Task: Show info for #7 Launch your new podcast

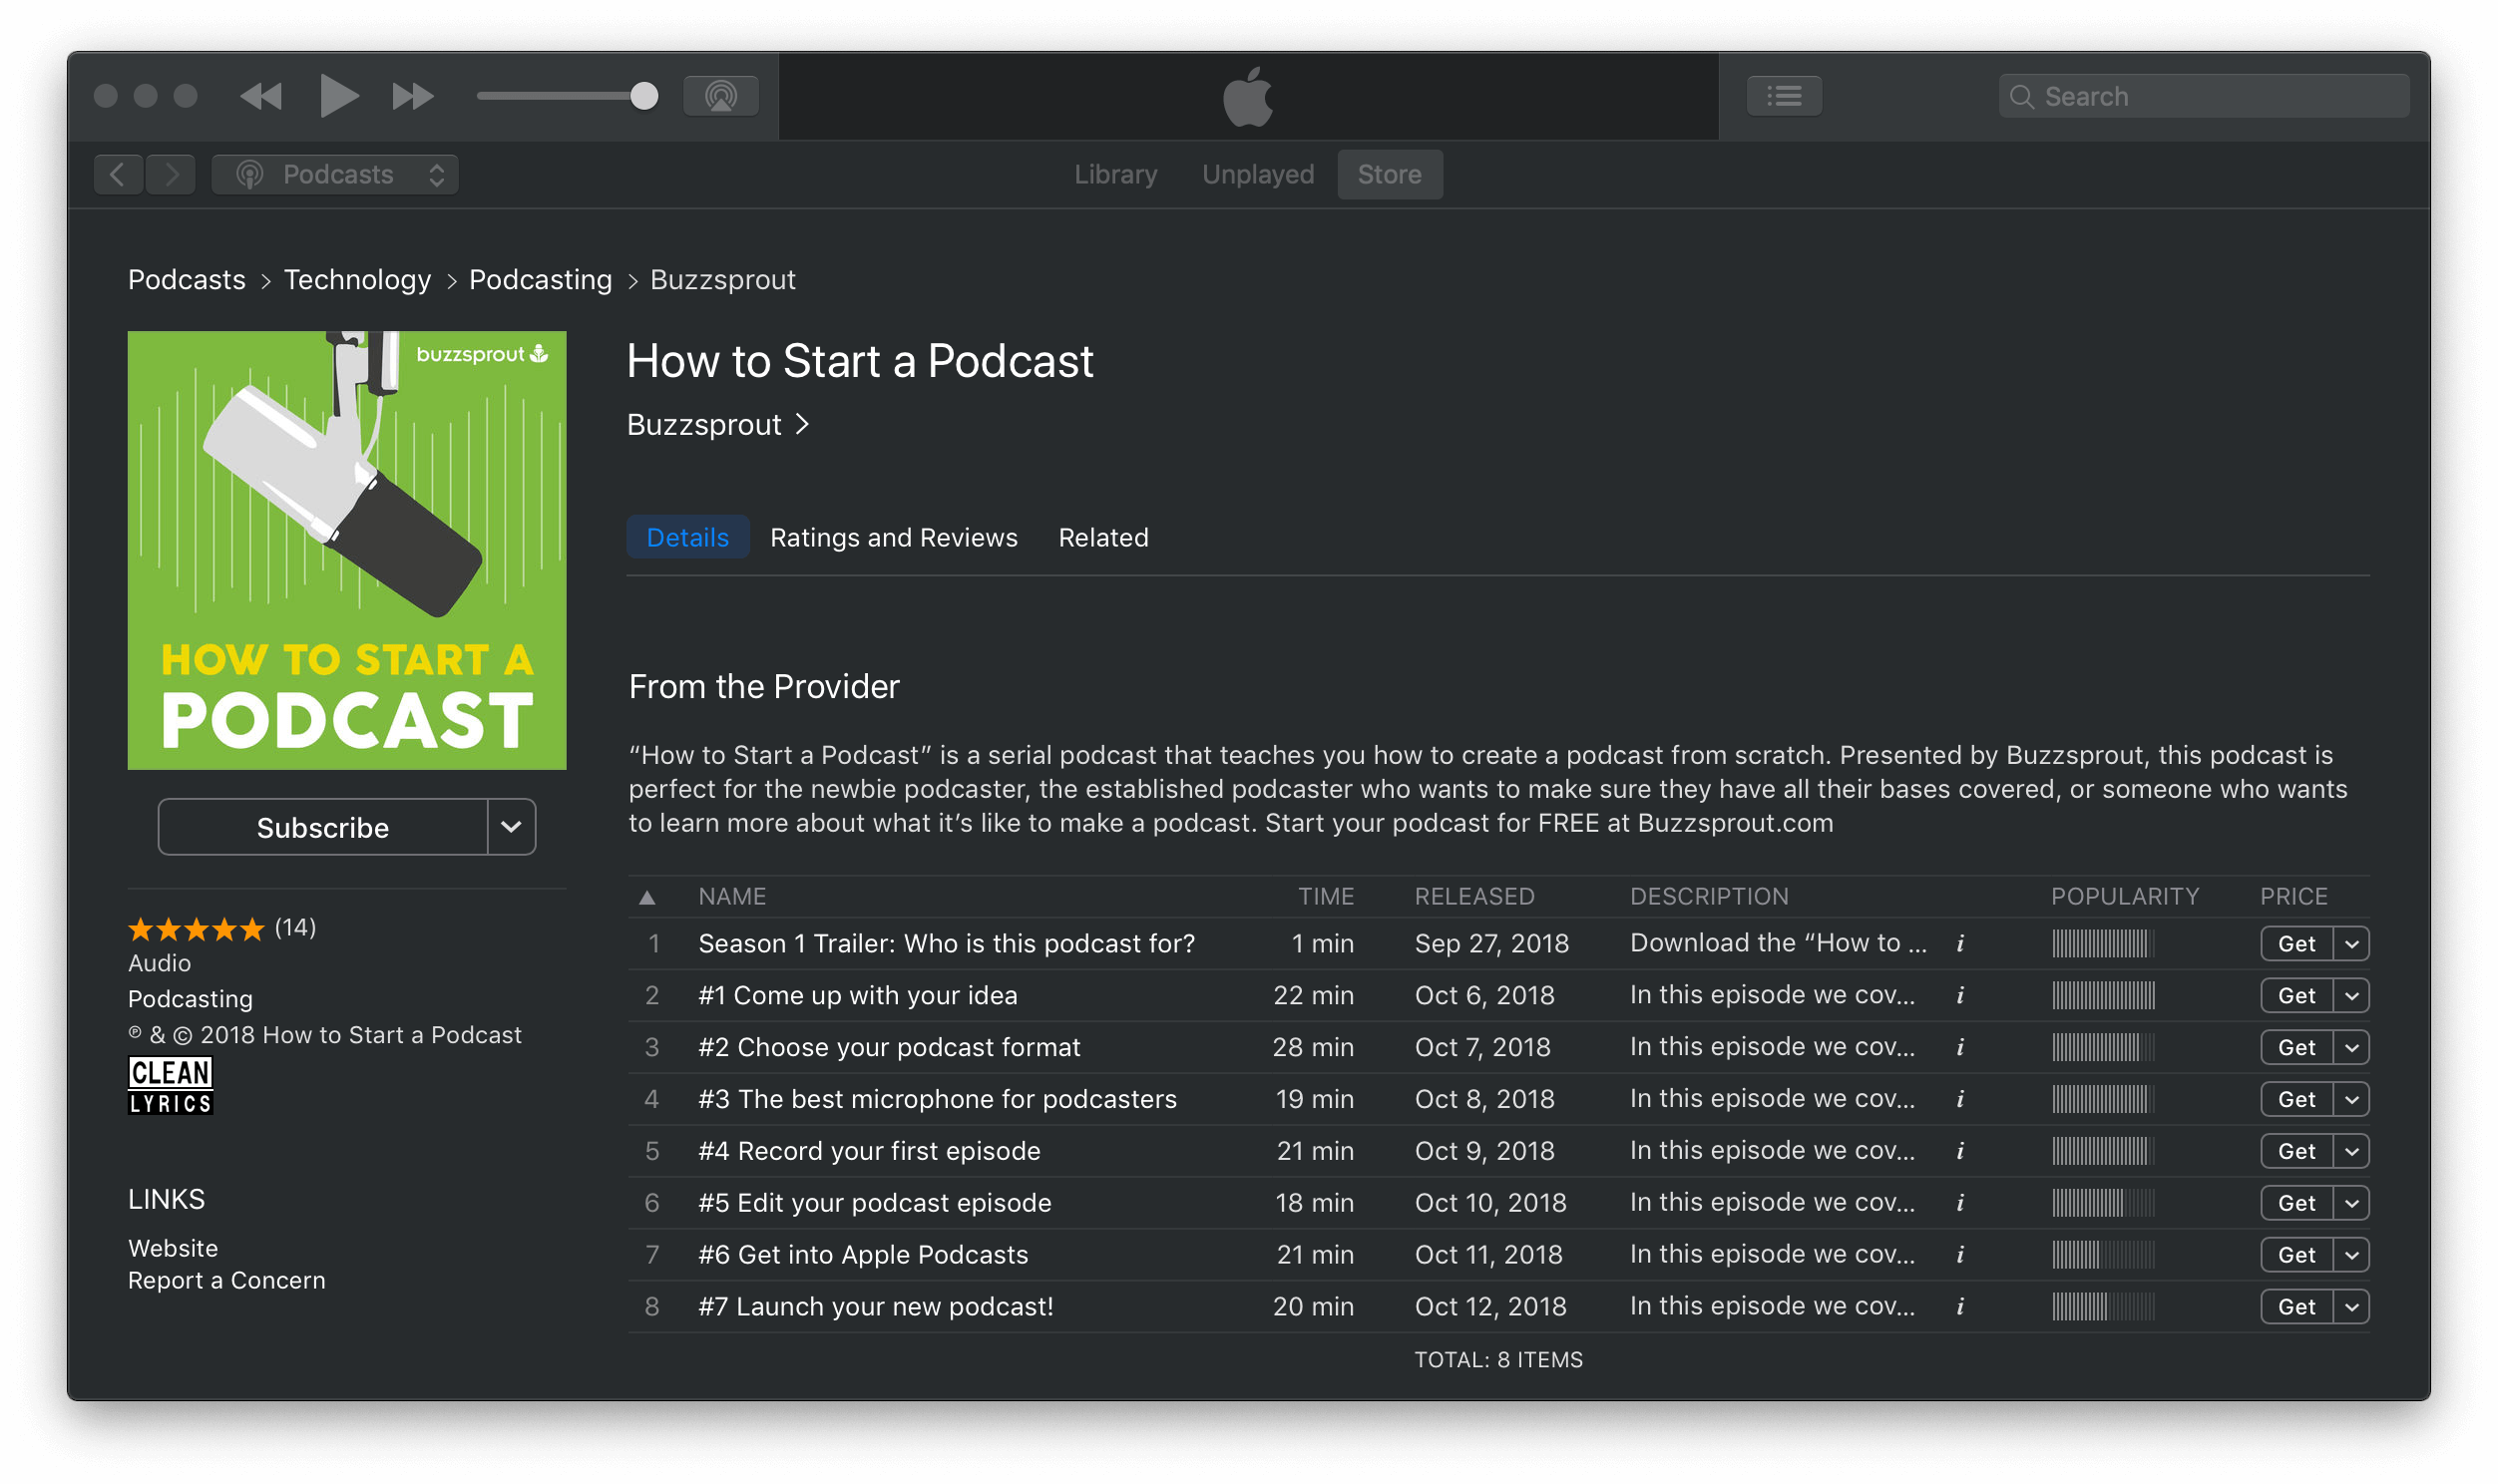Action: (1961, 1307)
